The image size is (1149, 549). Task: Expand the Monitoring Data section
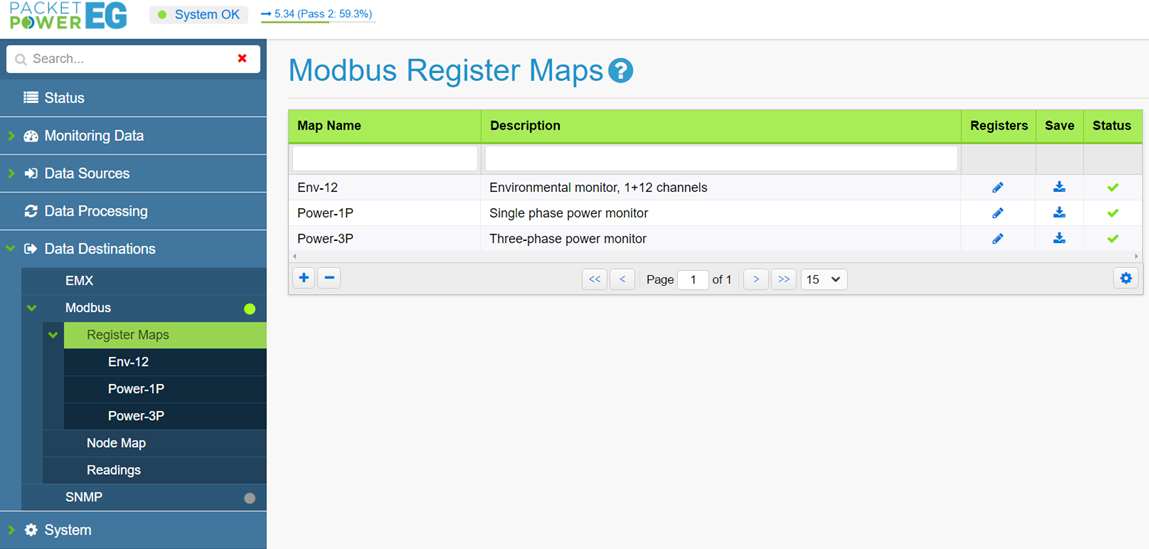tap(94, 136)
